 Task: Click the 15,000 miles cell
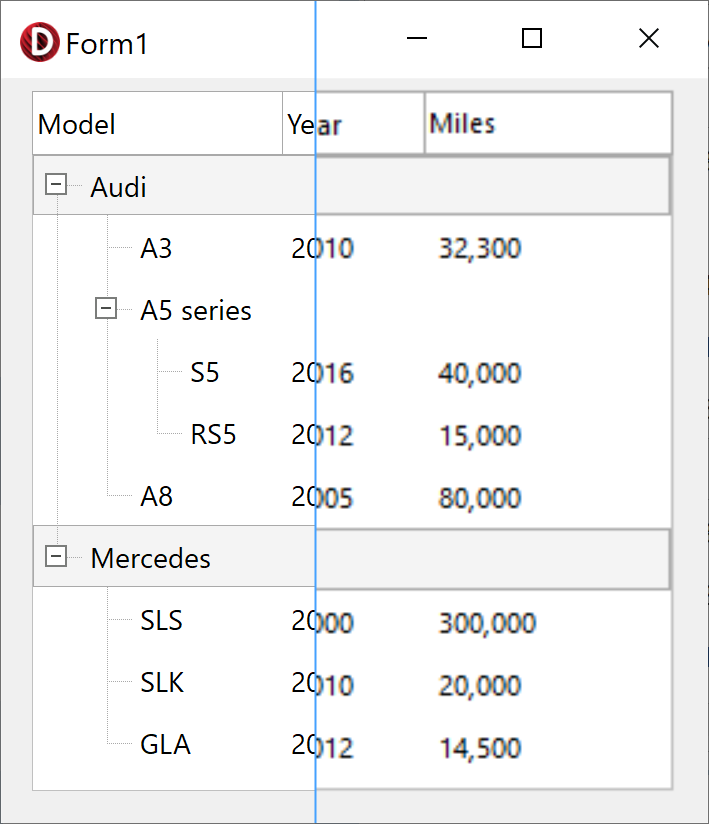click(480, 435)
